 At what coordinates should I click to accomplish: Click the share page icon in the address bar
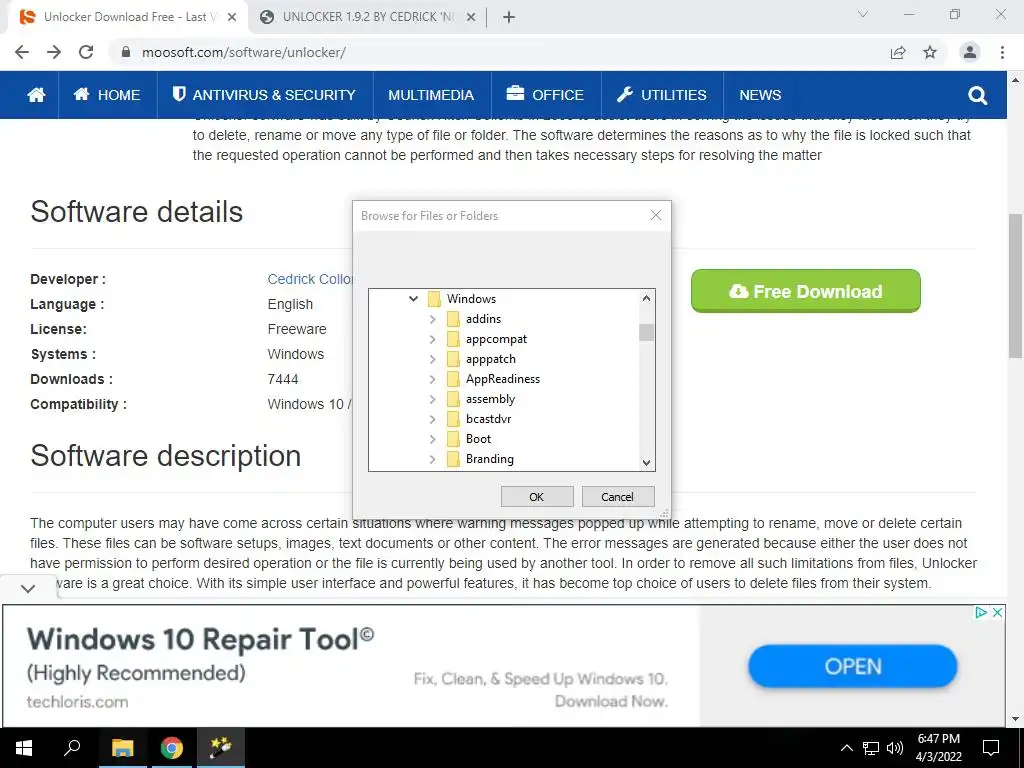pos(899,52)
